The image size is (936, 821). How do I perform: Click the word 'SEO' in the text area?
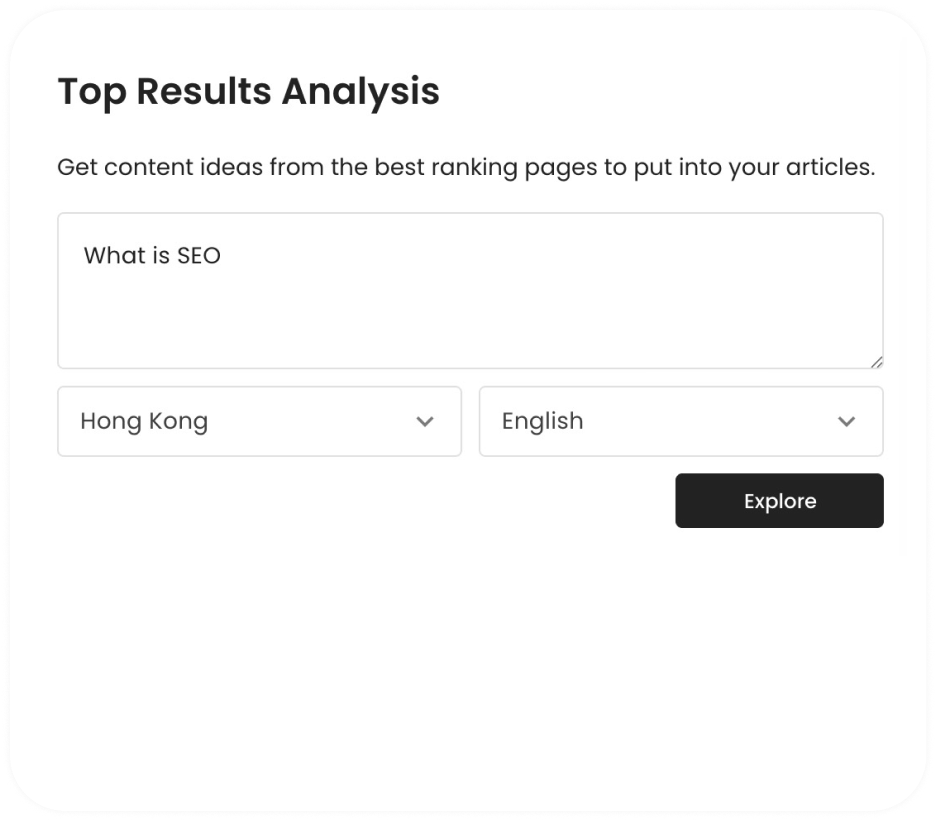tap(199, 256)
